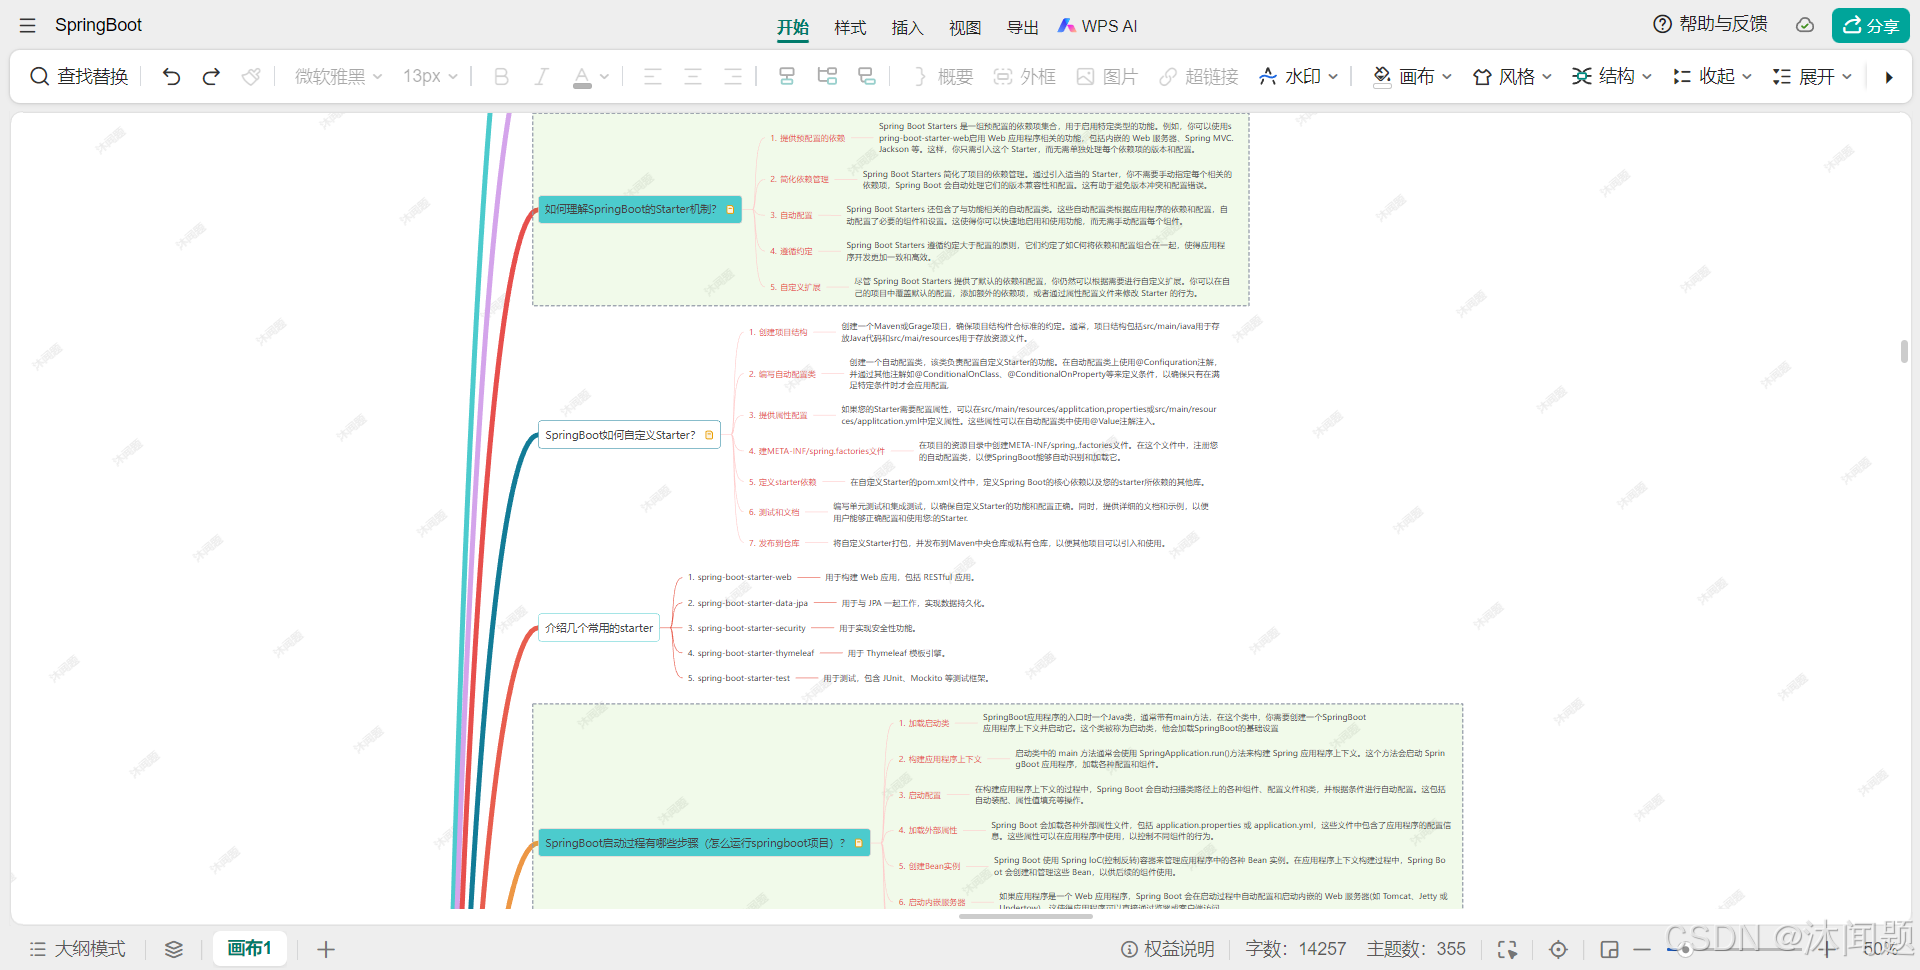The width and height of the screenshot is (1920, 970).
Task: Open the font family 微软雅黑 dropdown
Action: point(338,76)
